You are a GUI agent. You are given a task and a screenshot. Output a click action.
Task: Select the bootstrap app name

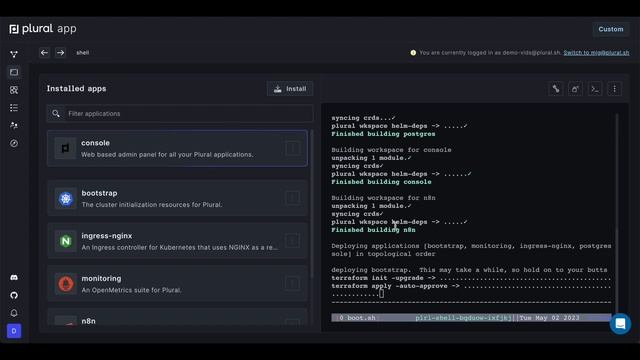99,193
